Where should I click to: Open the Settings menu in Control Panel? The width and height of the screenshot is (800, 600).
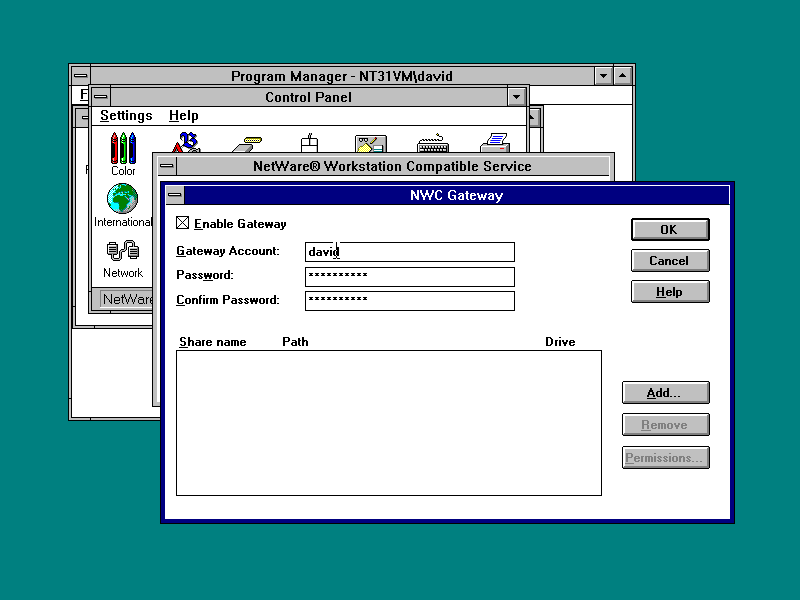tap(126, 116)
